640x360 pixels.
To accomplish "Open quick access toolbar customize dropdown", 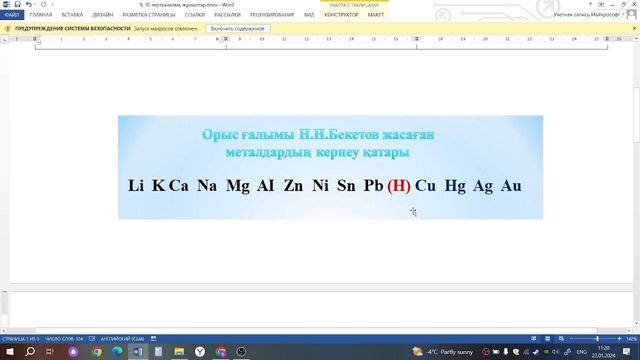I will 52,4.
